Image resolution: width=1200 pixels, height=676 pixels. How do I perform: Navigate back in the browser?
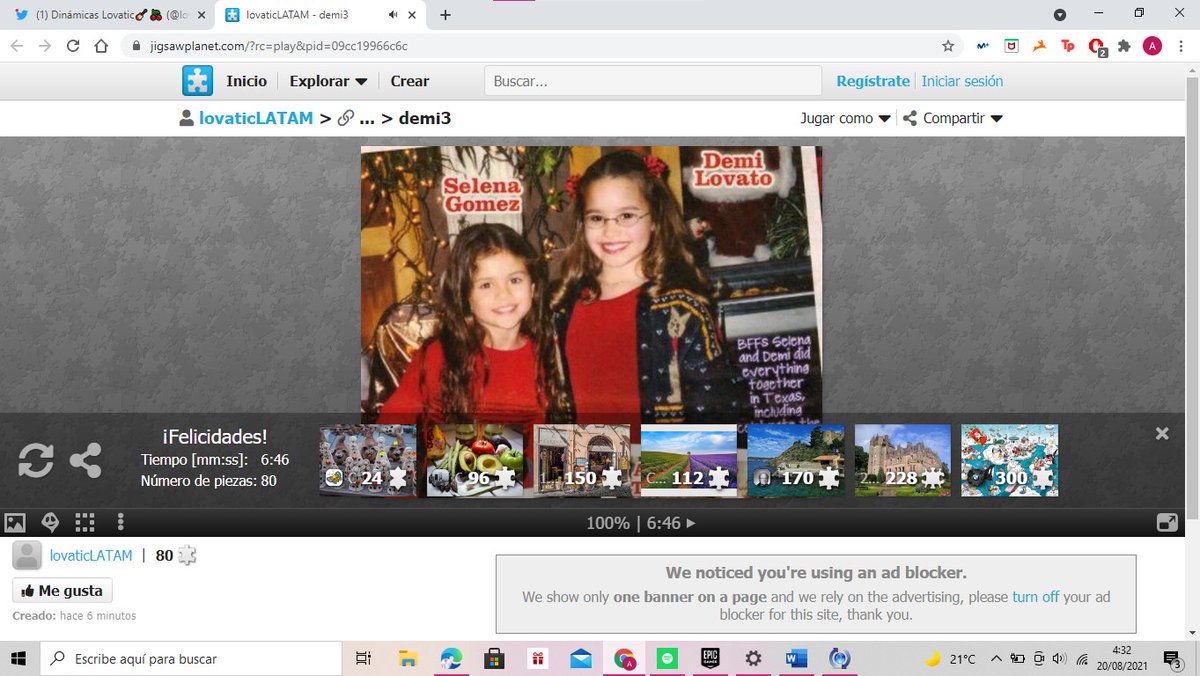click(17, 46)
